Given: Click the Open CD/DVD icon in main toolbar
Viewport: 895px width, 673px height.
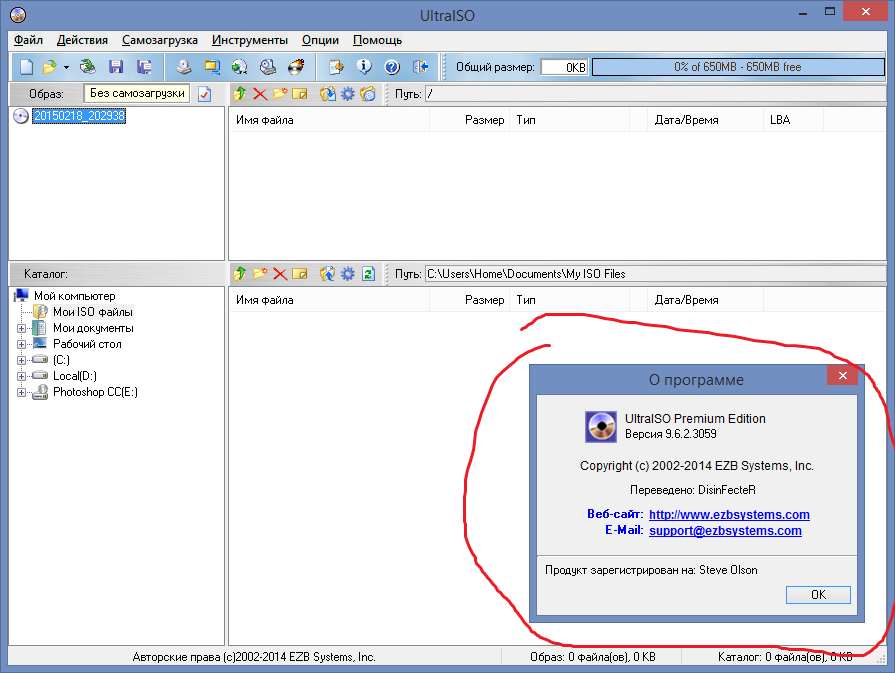Looking at the screenshot, I should coord(88,67).
